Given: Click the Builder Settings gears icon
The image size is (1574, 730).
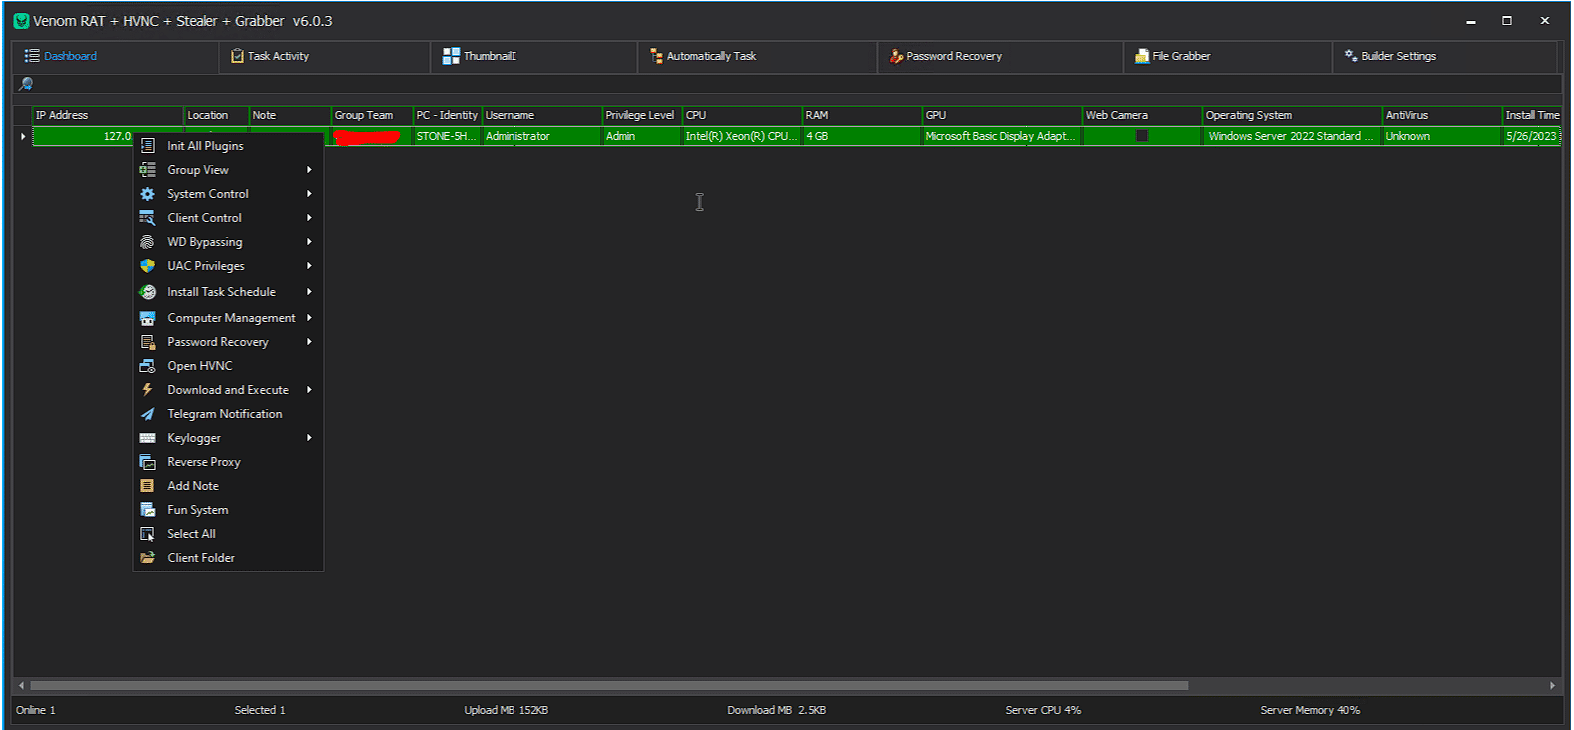Looking at the screenshot, I should pos(1350,56).
